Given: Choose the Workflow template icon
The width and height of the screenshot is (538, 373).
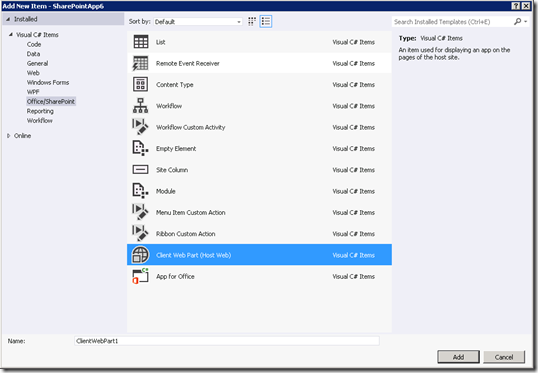Looking at the screenshot, I should coord(140,106).
